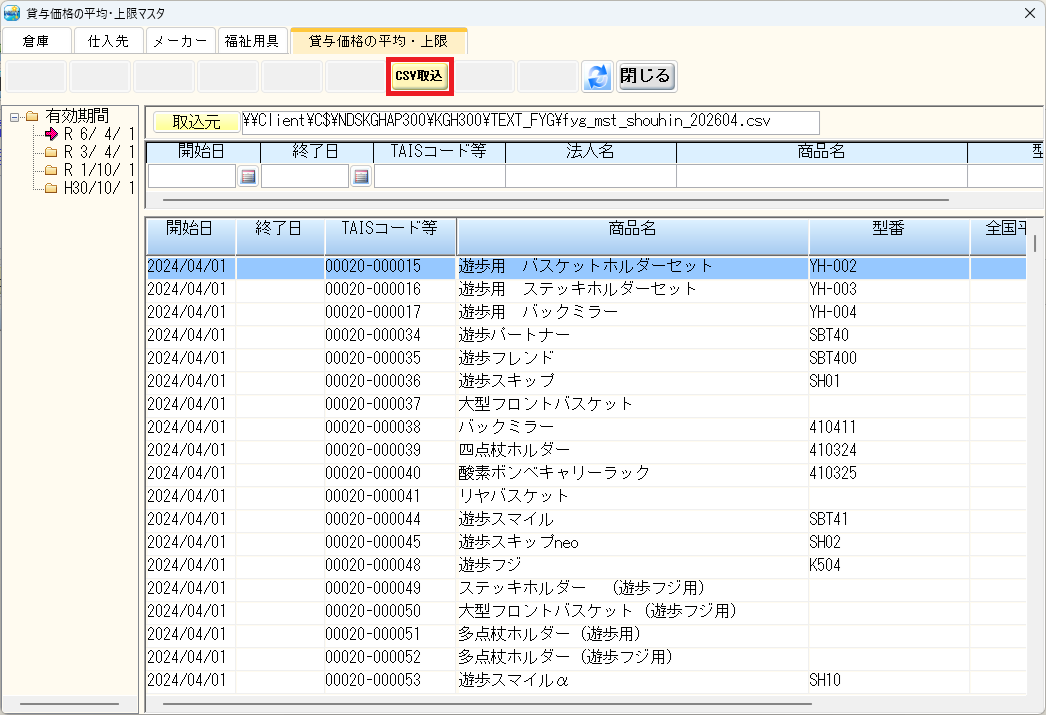Select the row for 遊歩パートナー
This screenshot has height=715, width=1046.
coord(514,334)
